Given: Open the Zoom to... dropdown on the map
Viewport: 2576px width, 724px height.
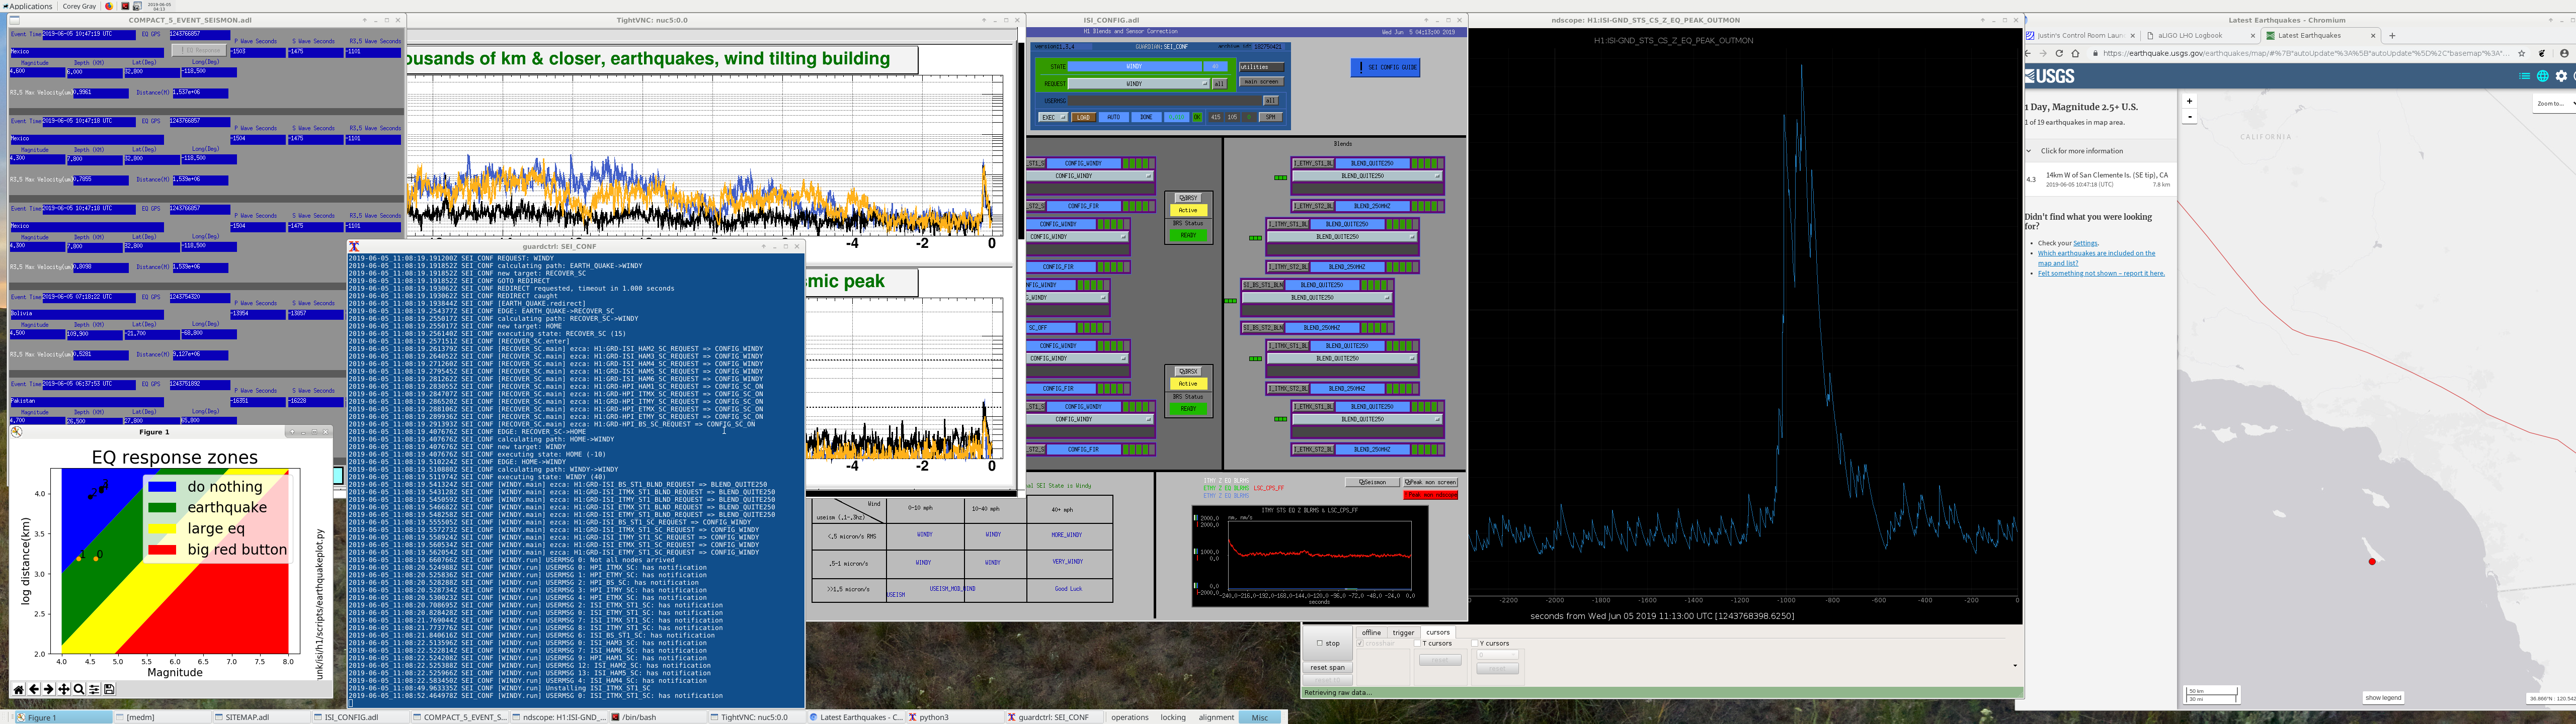Looking at the screenshot, I should click(2554, 103).
